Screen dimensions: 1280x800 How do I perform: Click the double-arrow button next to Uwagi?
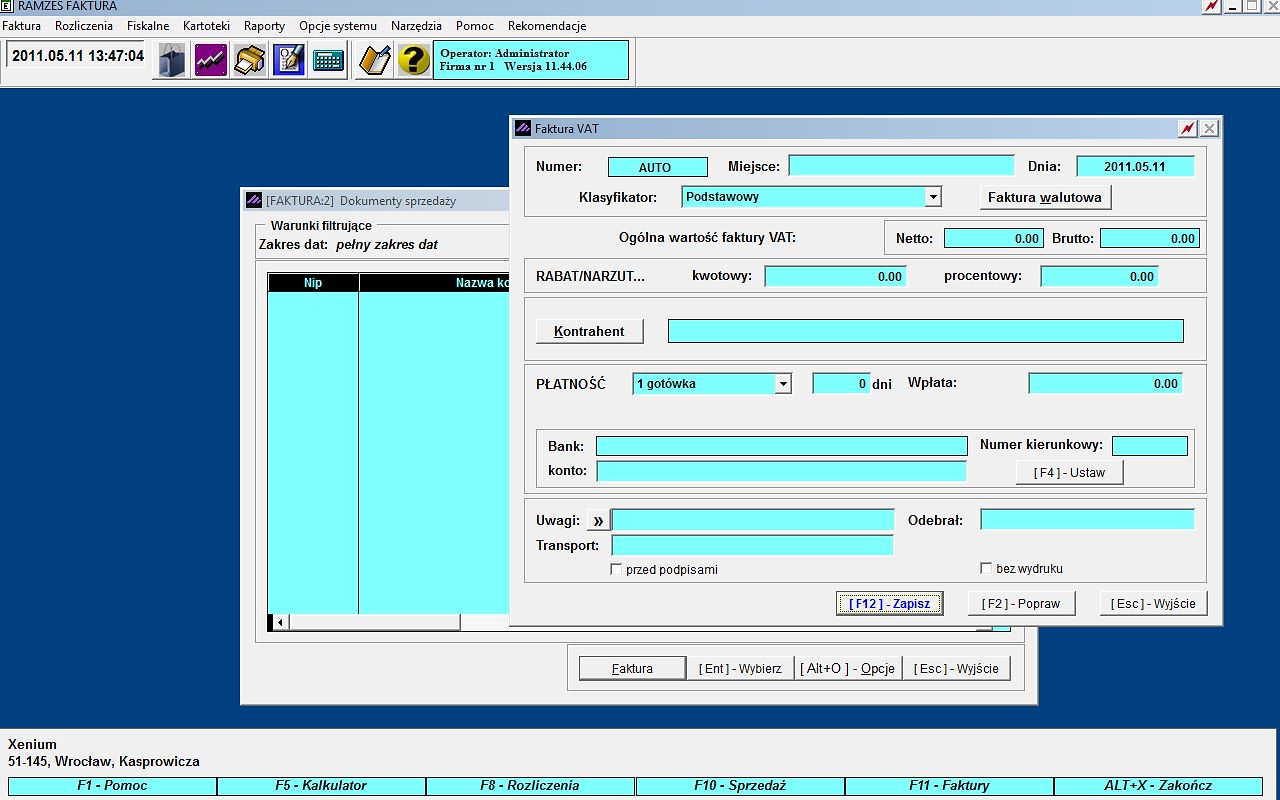tap(597, 520)
